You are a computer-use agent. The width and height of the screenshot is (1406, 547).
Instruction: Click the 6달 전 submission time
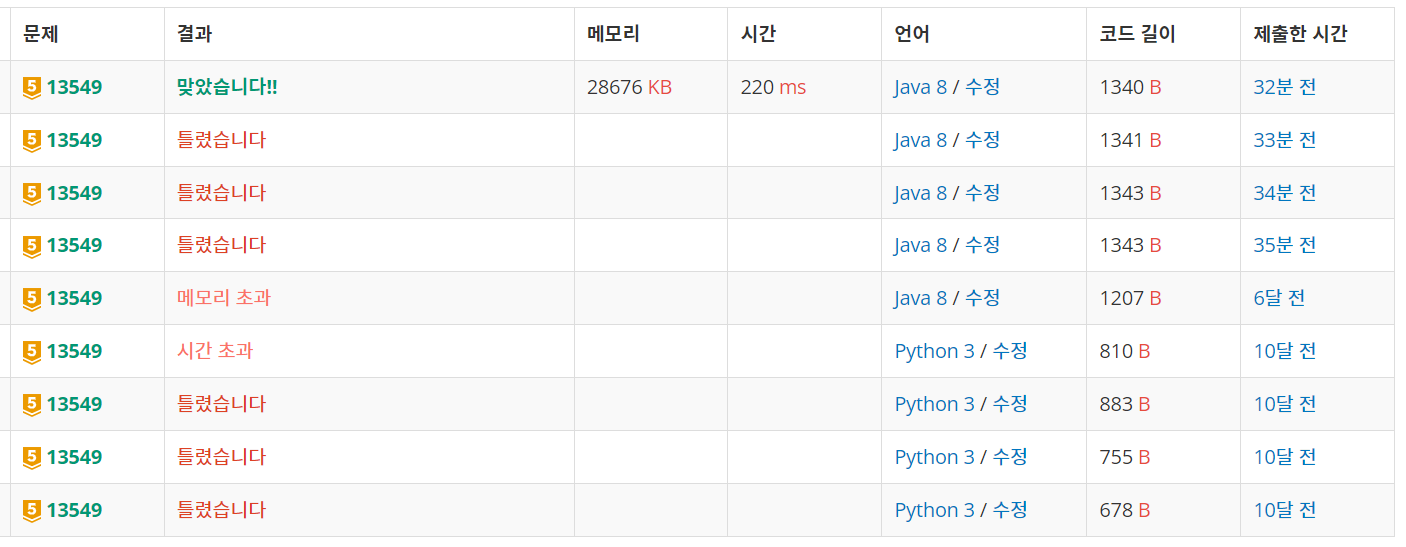click(1279, 298)
